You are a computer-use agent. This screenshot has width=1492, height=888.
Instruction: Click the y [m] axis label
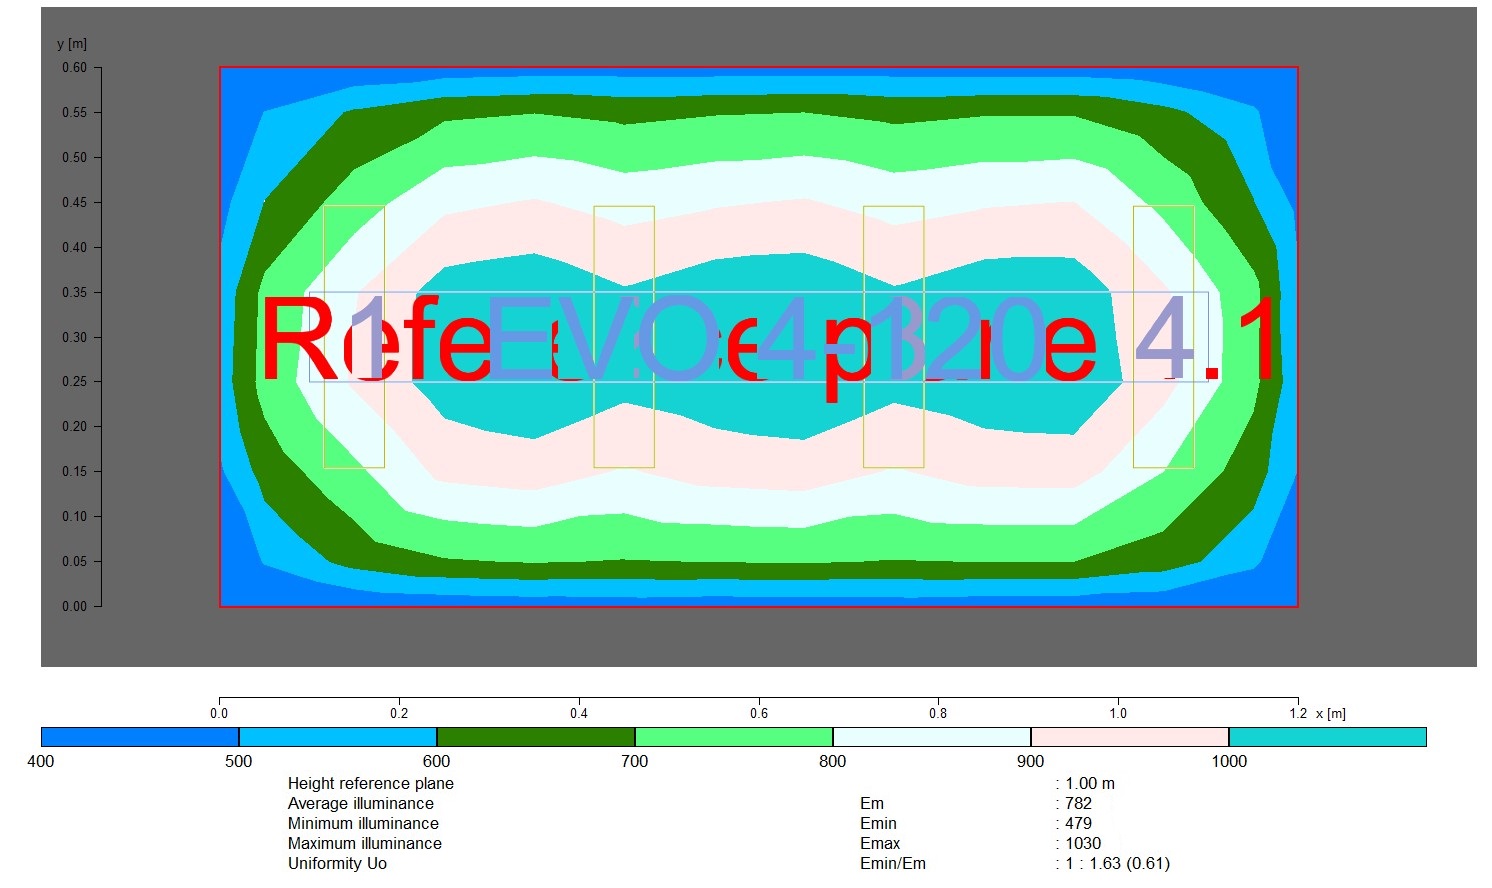72,44
